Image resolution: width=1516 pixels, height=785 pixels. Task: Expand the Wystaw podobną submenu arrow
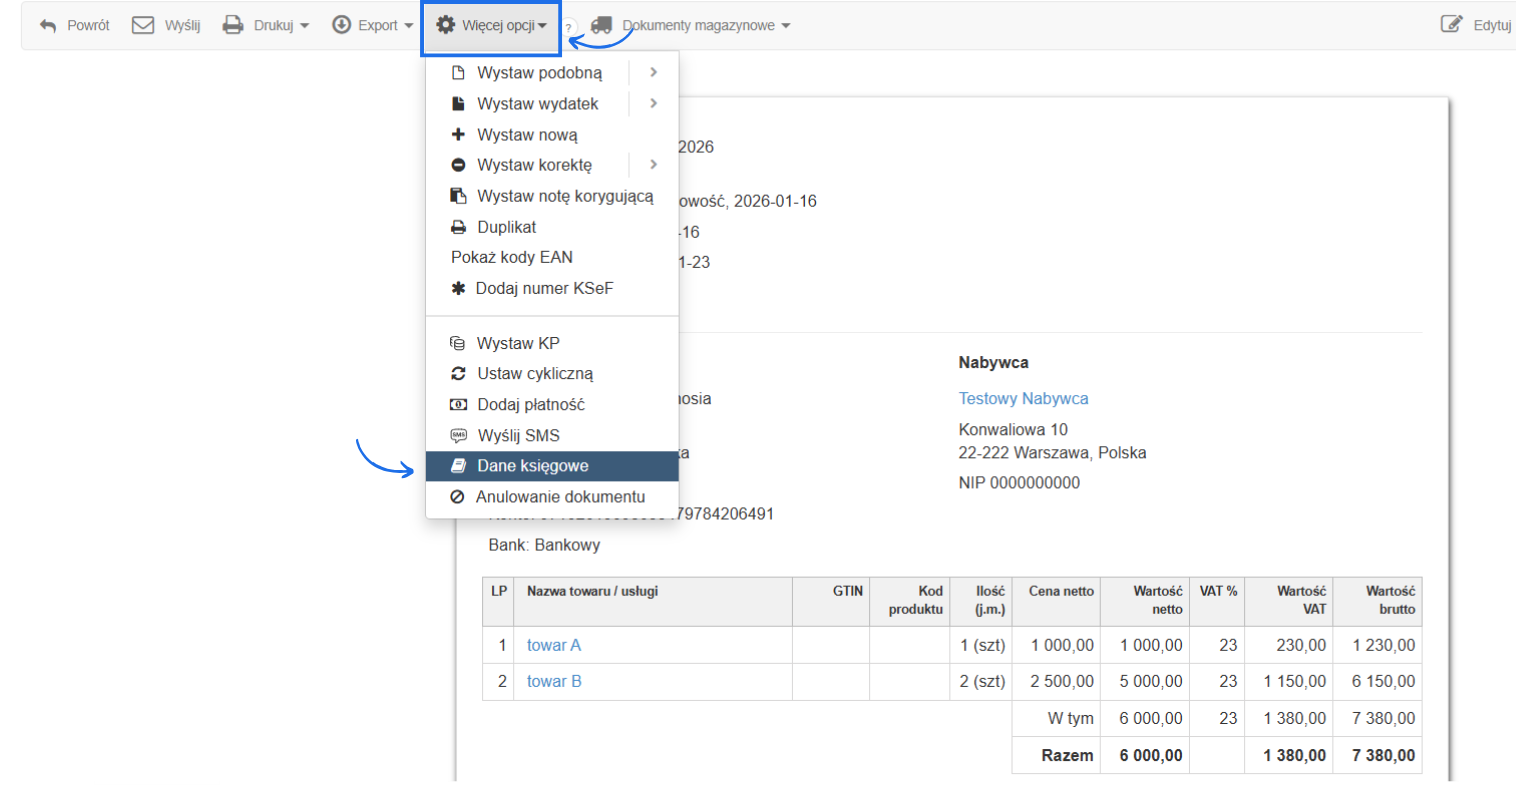[x=653, y=72]
